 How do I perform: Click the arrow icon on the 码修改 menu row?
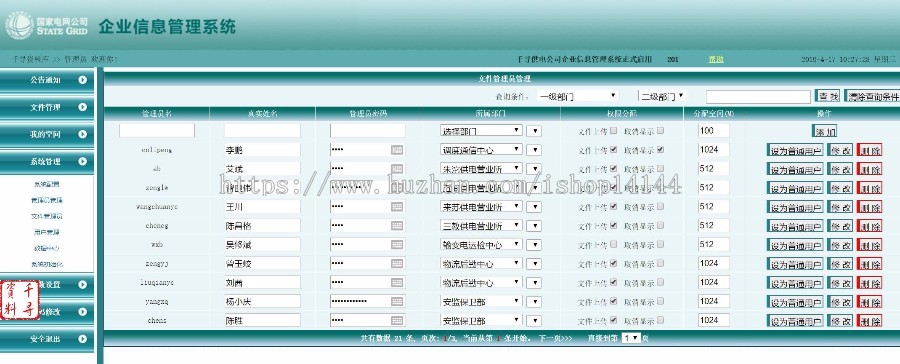pos(83,312)
